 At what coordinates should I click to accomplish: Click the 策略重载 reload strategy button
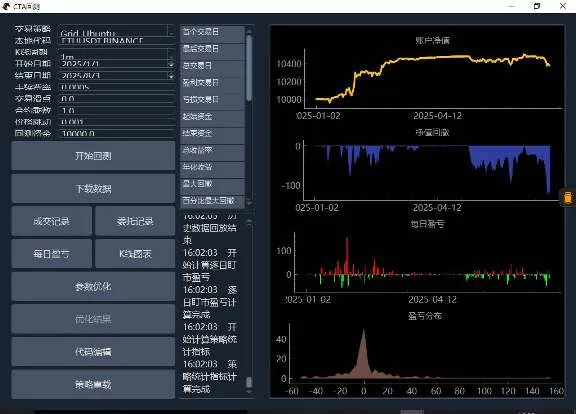[93, 385]
